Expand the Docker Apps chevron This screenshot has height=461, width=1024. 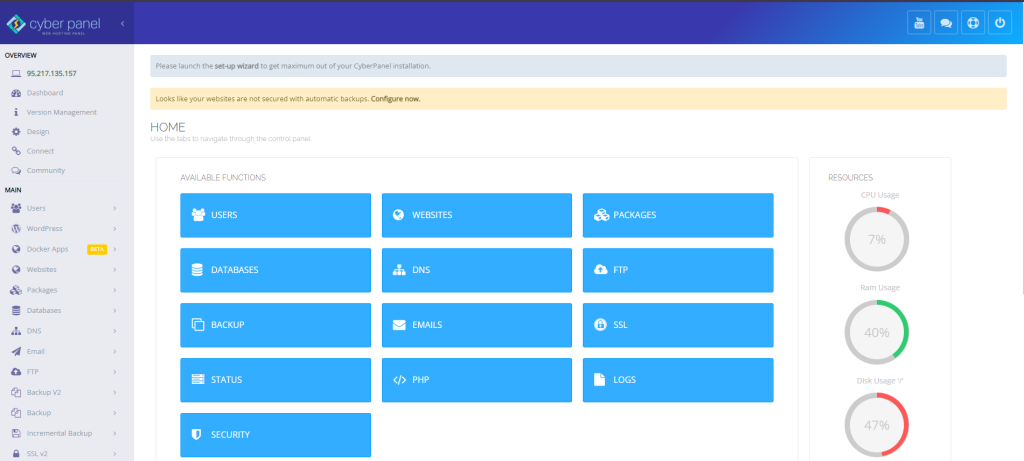coord(114,249)
